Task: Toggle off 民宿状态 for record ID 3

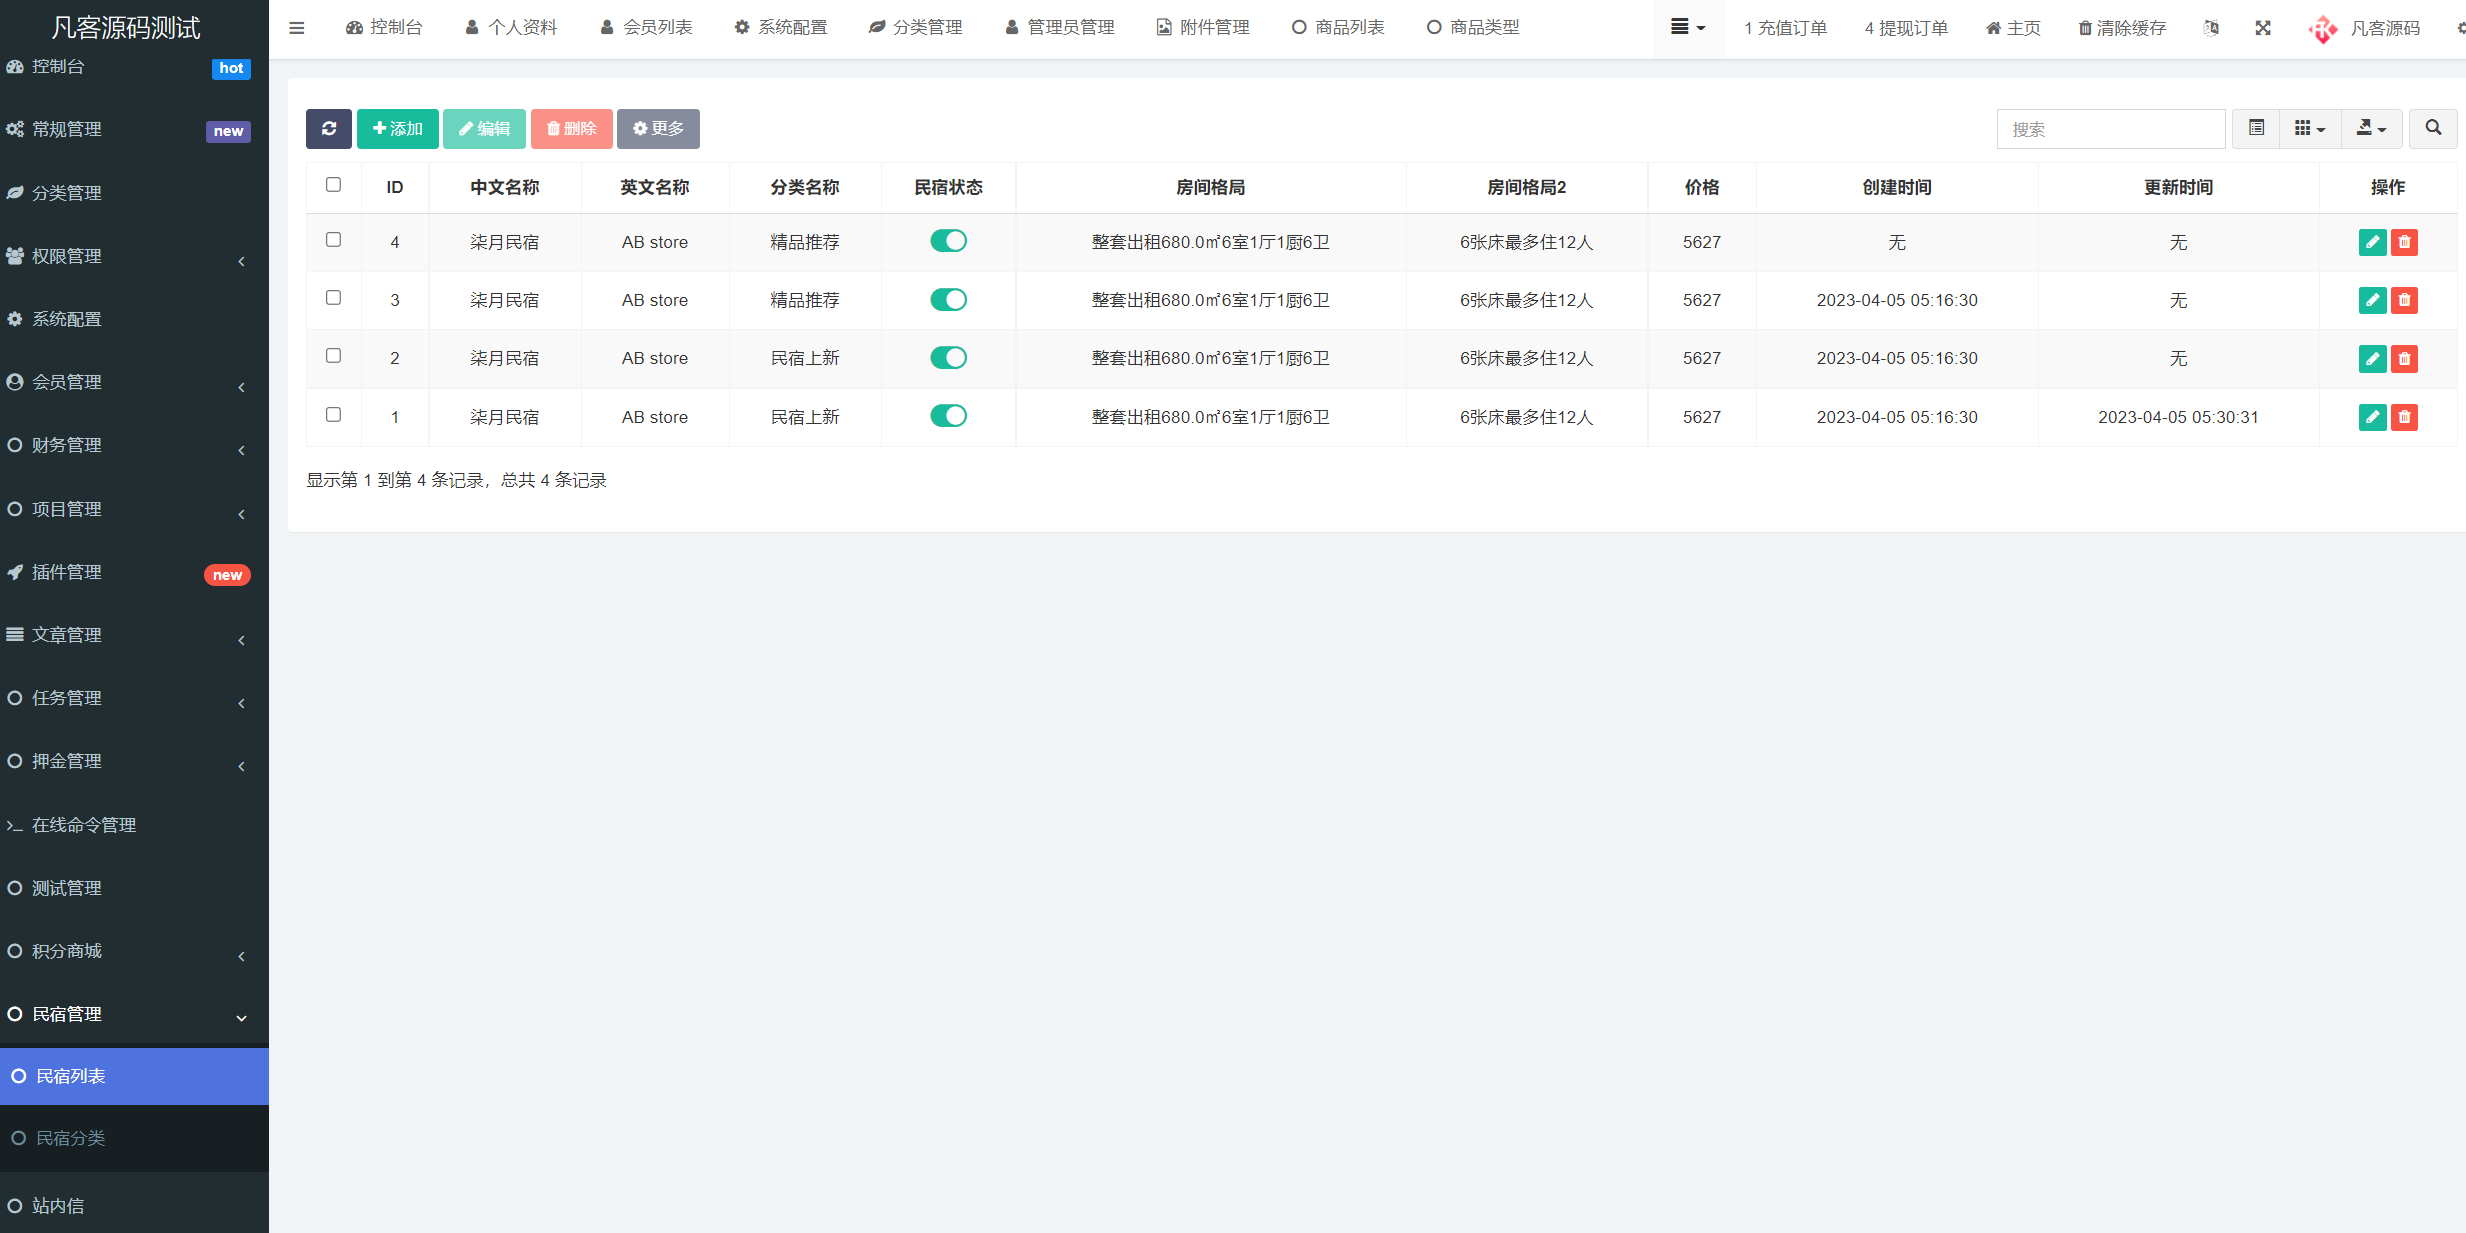Action: 948,299
